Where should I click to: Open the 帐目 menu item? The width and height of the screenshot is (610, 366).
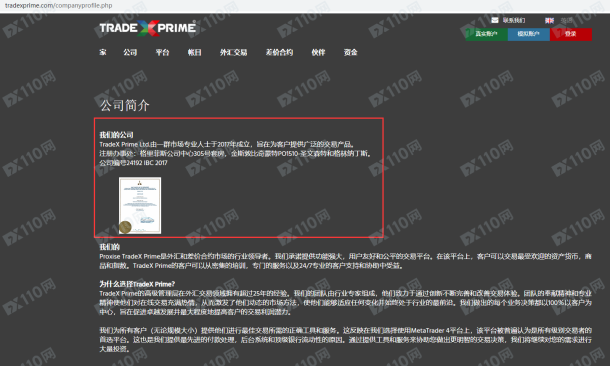point(195,52)
